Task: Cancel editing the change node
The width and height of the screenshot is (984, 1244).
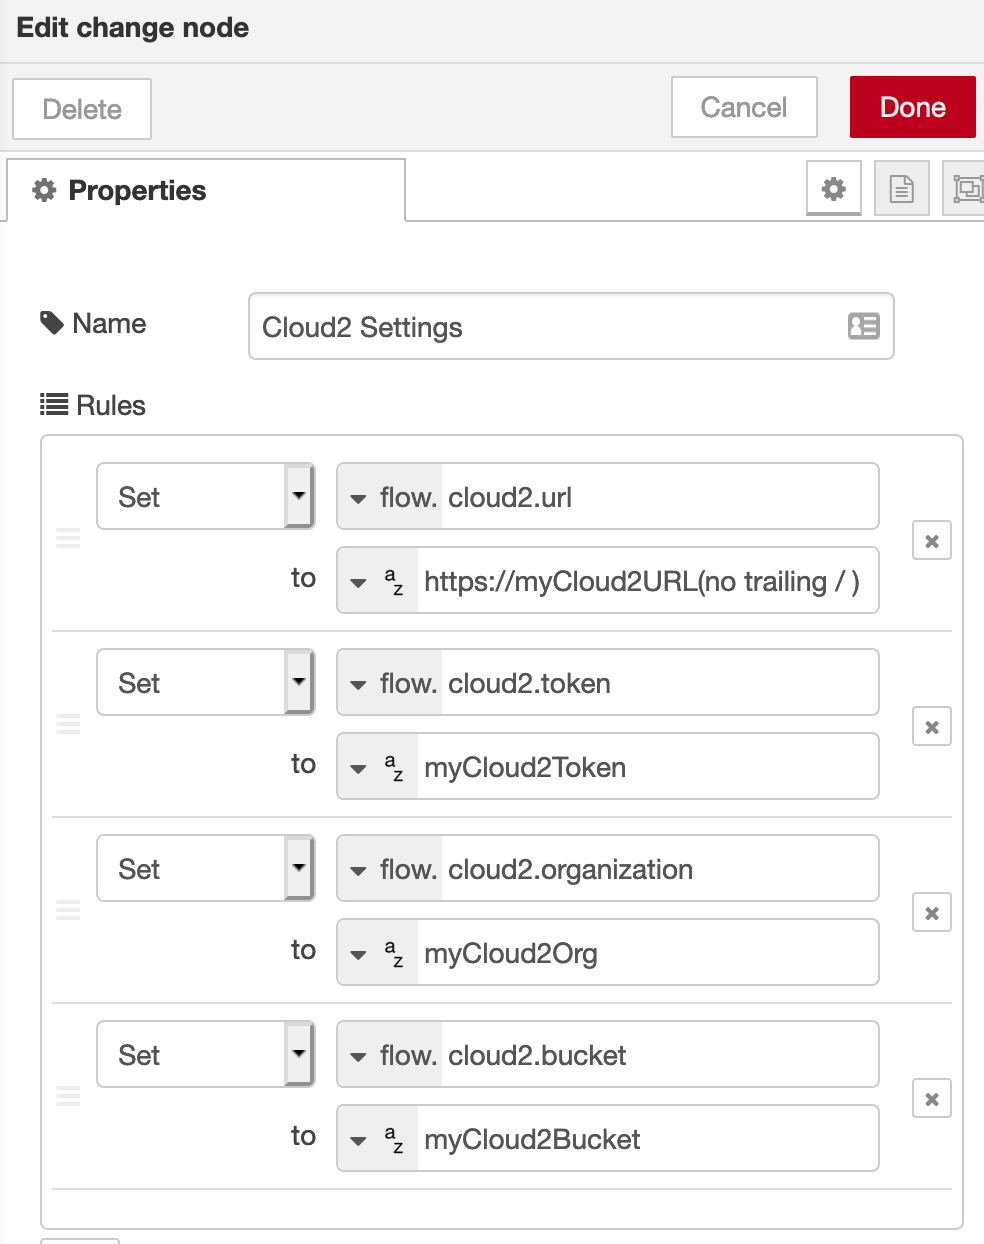Action: (743, 107)
